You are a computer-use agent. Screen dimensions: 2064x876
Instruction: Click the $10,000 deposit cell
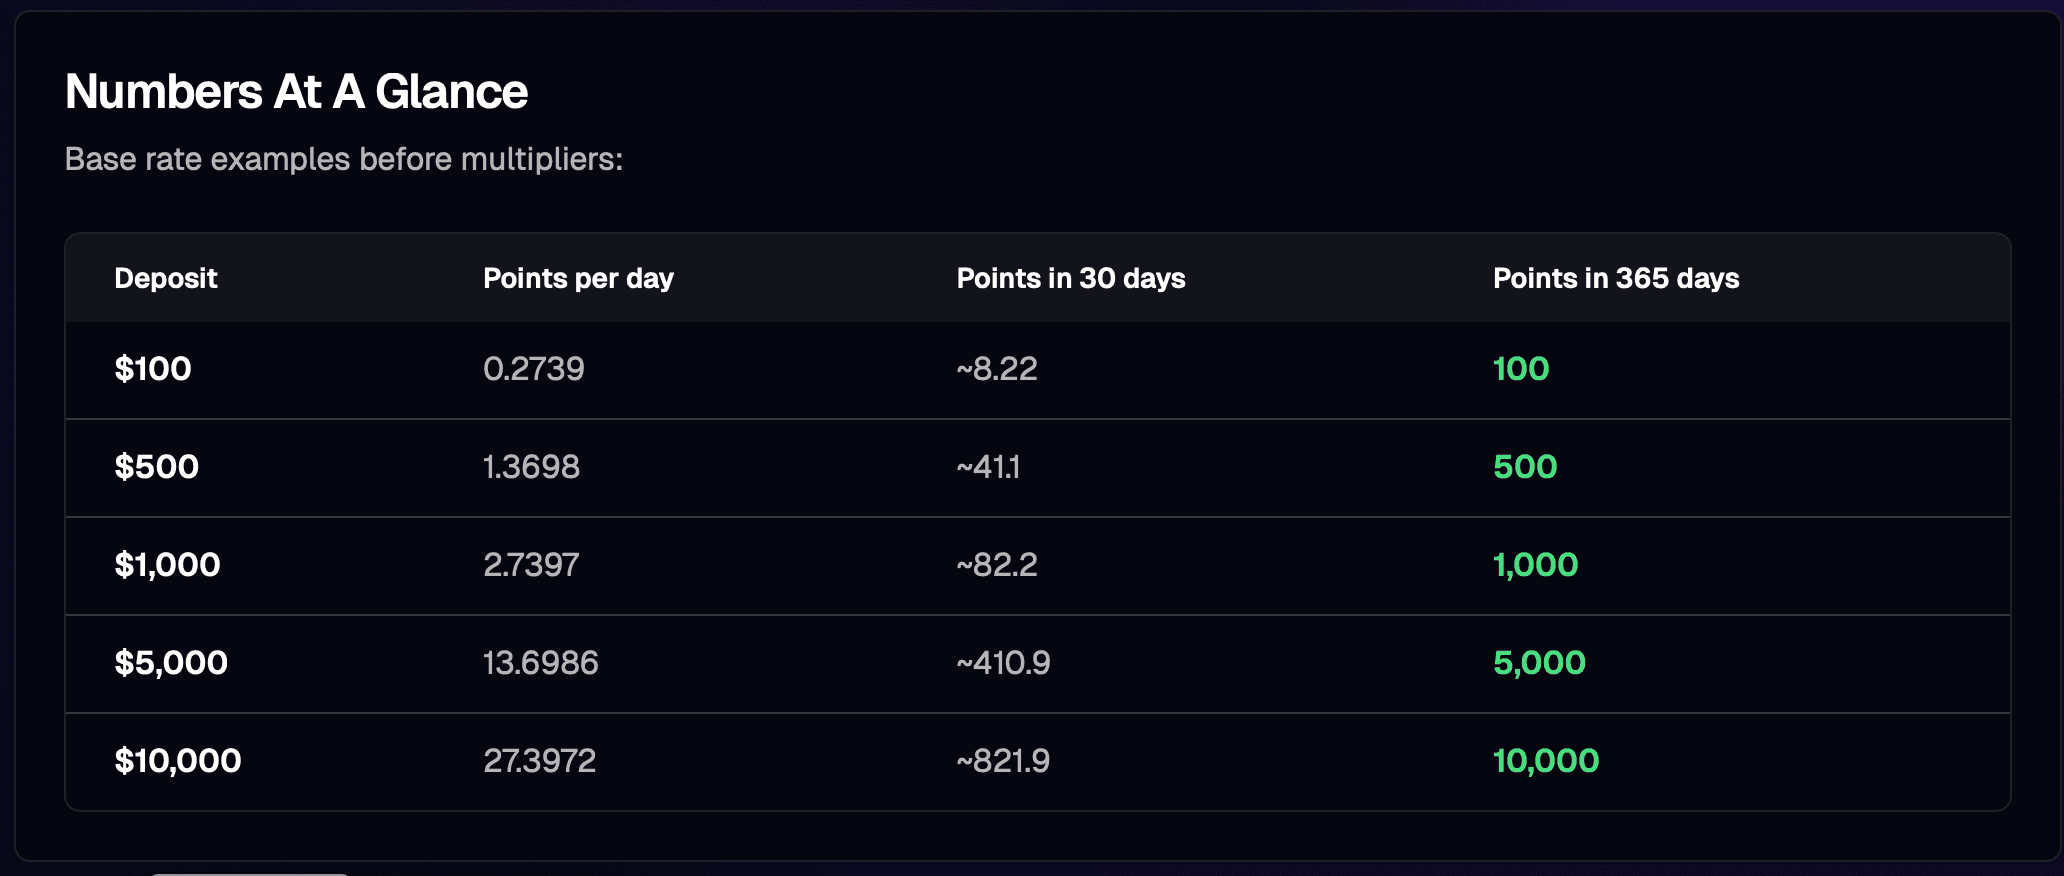pos(178,761)
